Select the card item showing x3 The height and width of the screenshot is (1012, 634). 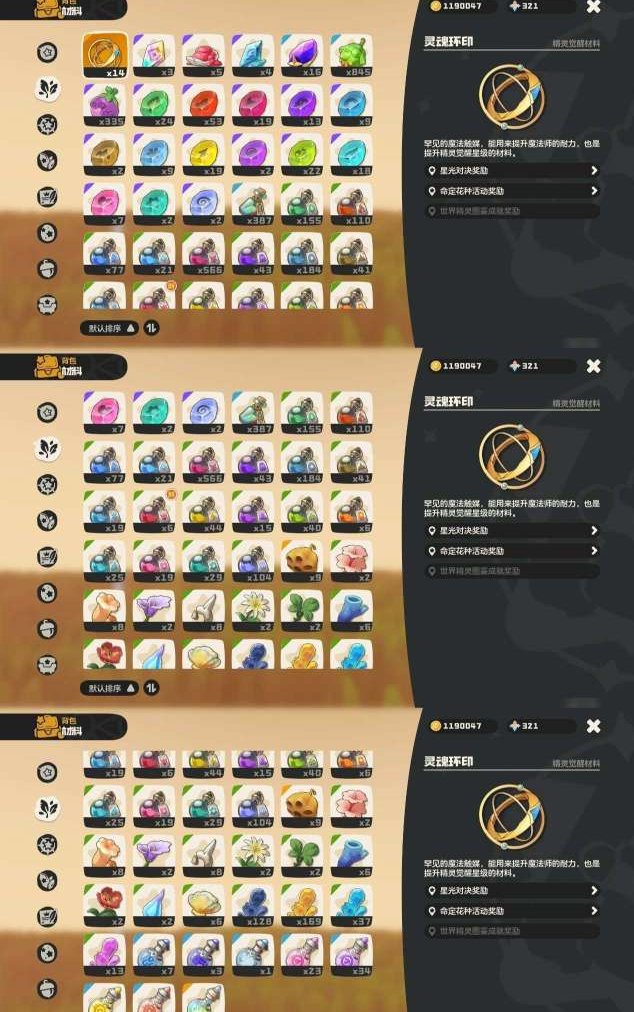click(154, 57)
